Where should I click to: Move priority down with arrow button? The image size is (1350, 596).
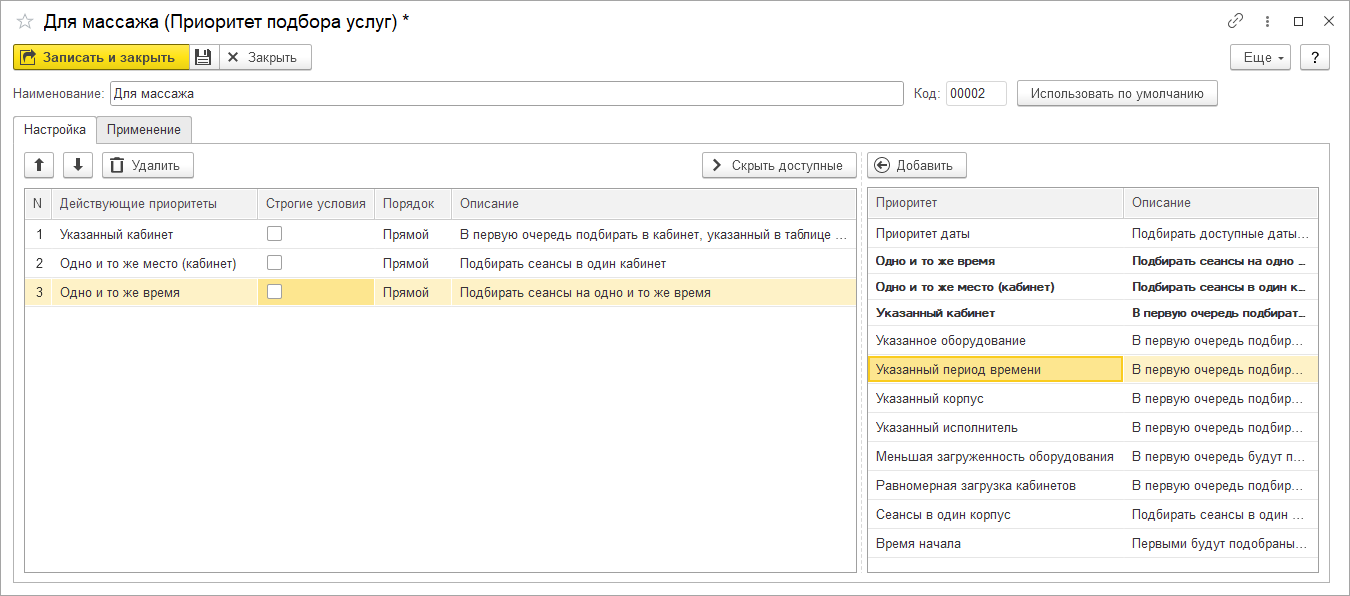(x=78, y=165)
